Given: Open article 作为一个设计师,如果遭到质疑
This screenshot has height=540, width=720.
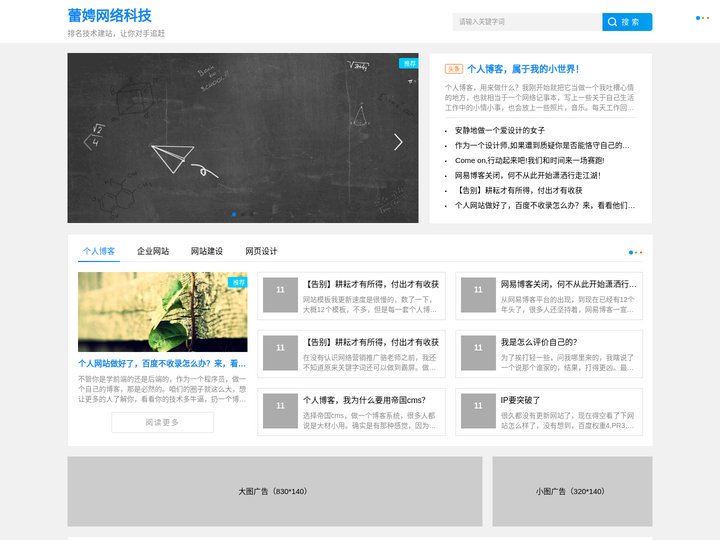Looking at the screenshot, I should [x=542, y=146].
